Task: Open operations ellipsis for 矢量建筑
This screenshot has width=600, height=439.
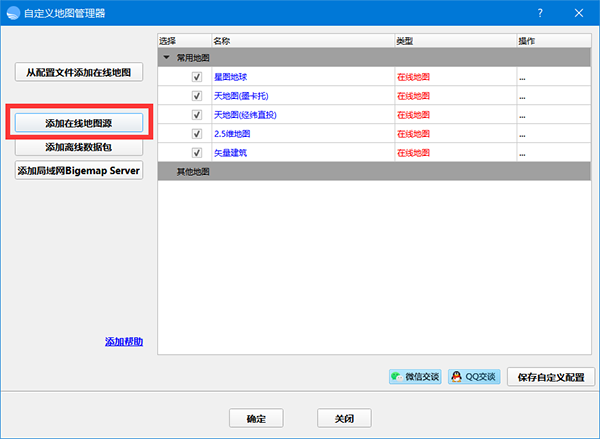Action: [522, 153]
